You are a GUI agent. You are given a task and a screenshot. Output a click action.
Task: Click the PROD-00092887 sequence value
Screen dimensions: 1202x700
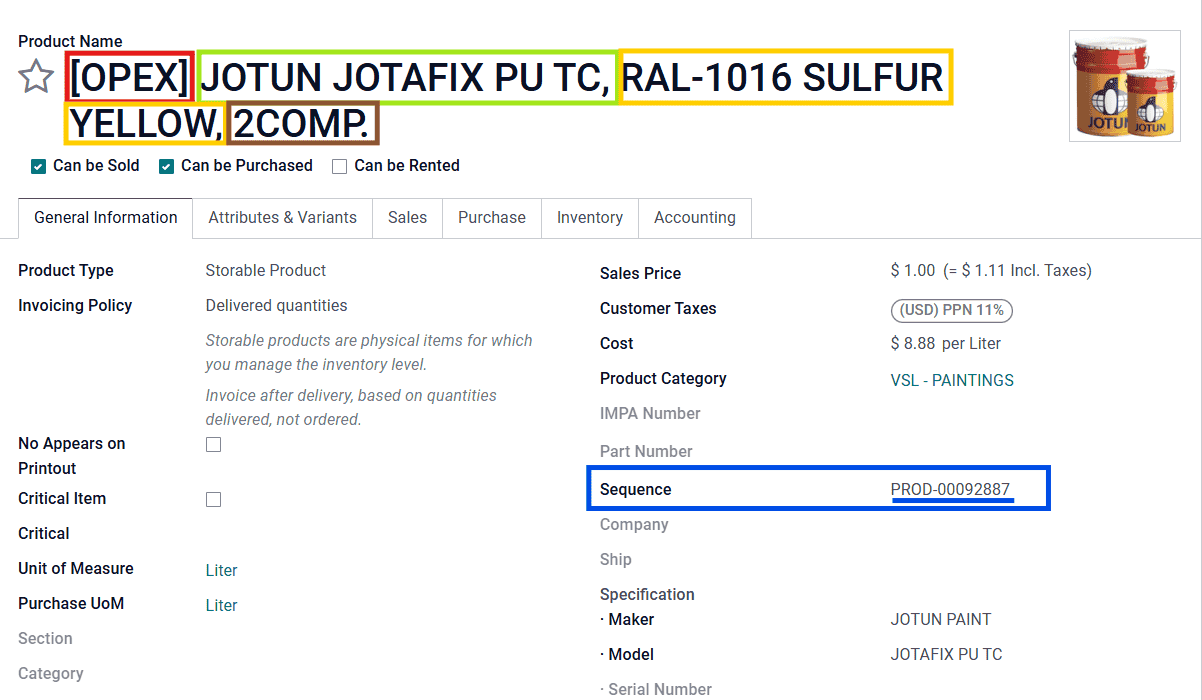pyautogui.click(x=950, y=490)
